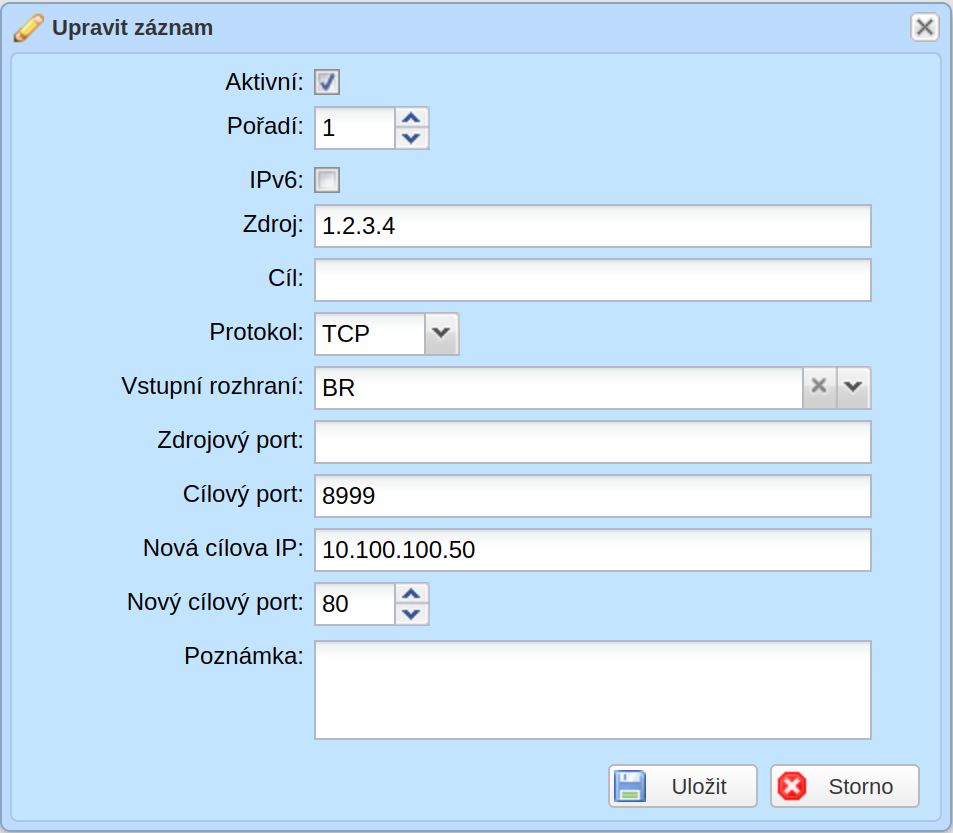The width and height of the screenshot is (953, 833).
Task: Click the pencil edit icon in title
Action: pos(28,28)
